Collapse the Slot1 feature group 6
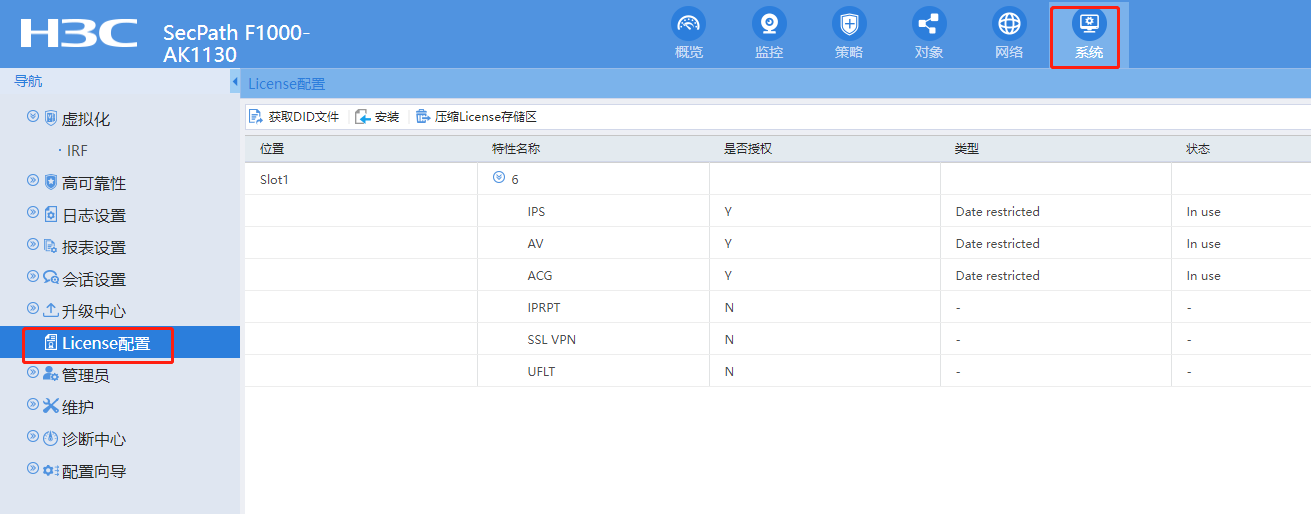 (498, 179)
